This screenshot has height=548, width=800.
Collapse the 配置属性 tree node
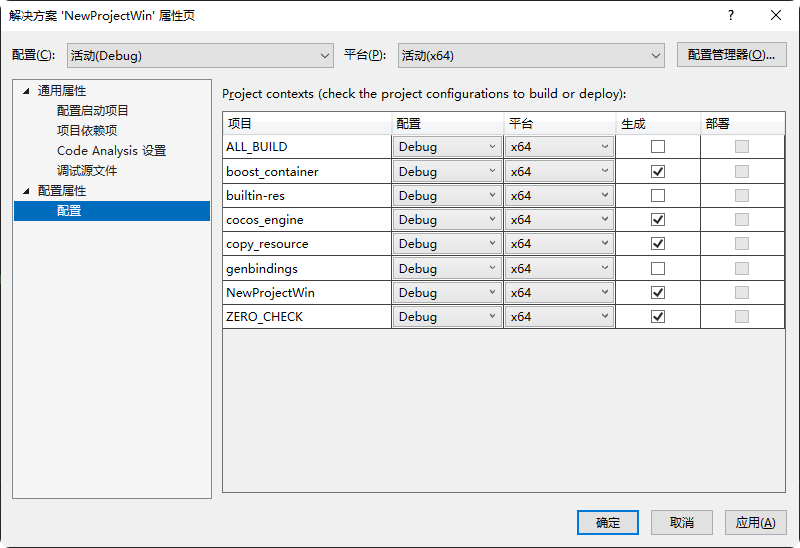point(27,191)
